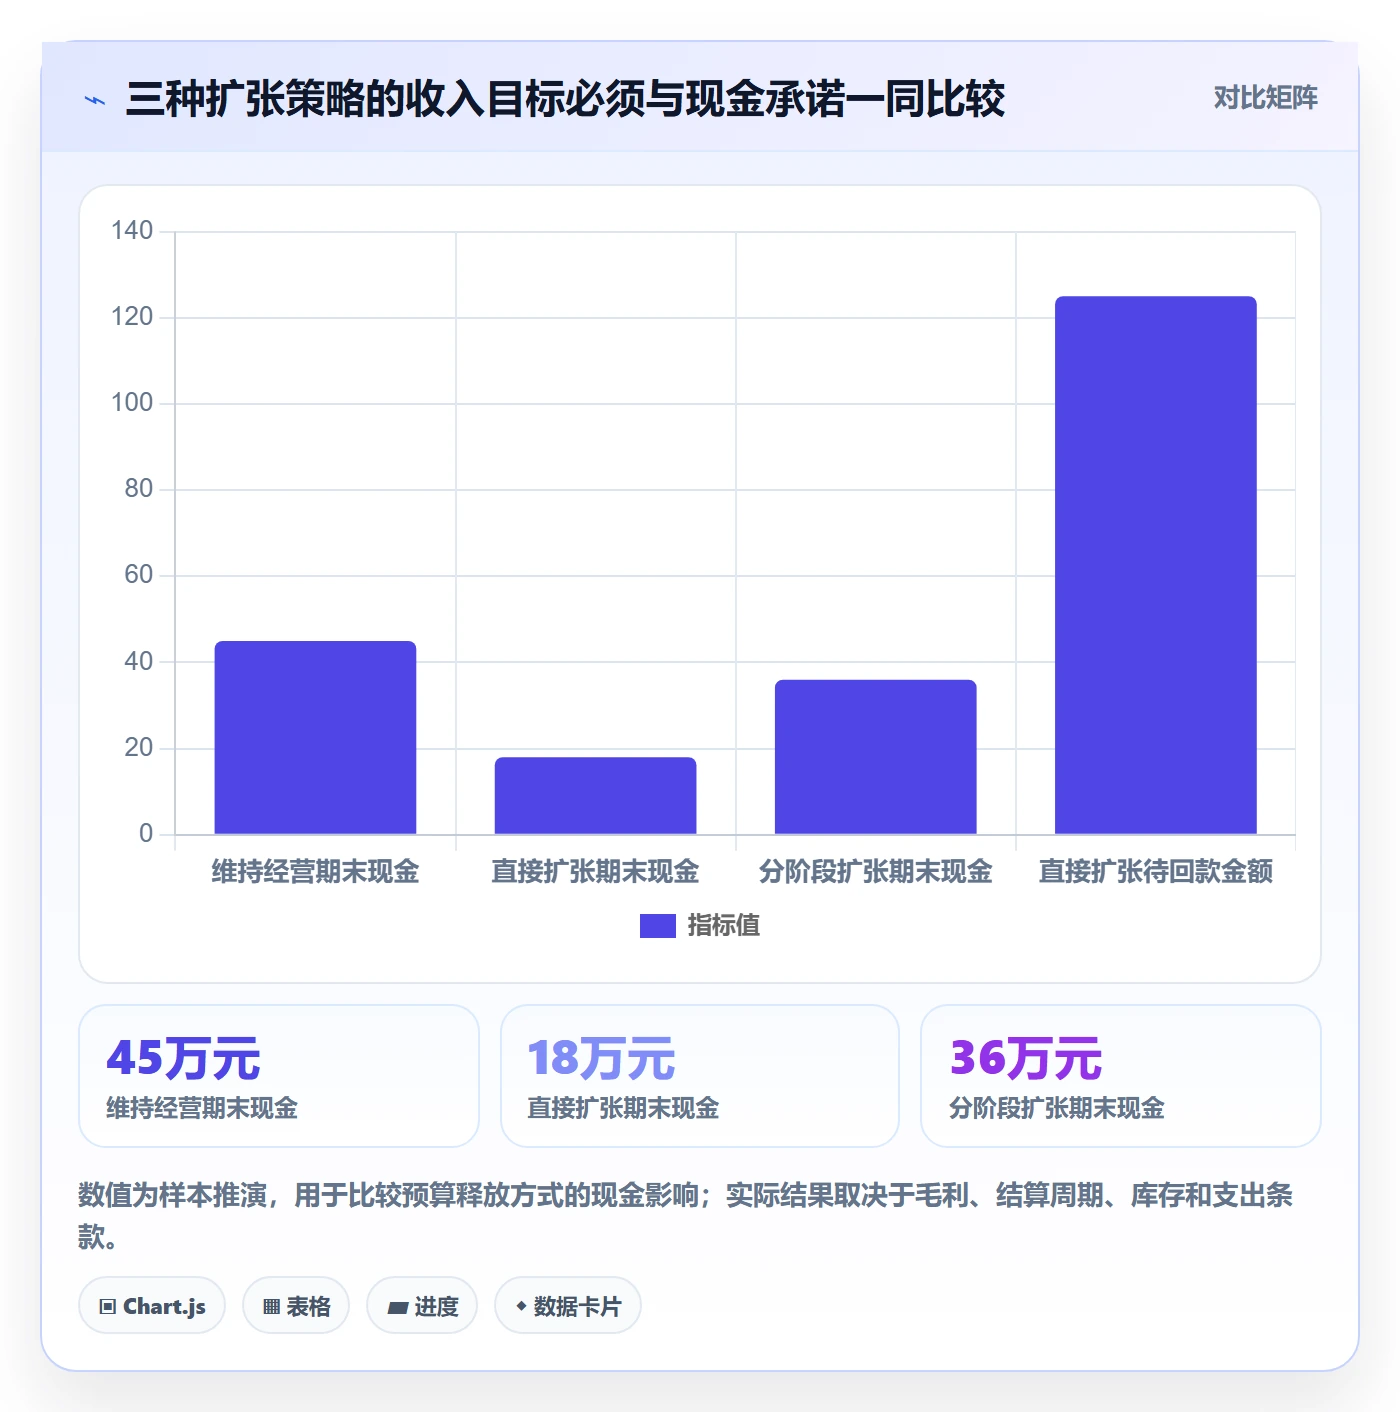Click the 进度 tag chip

coord(422,1305)
